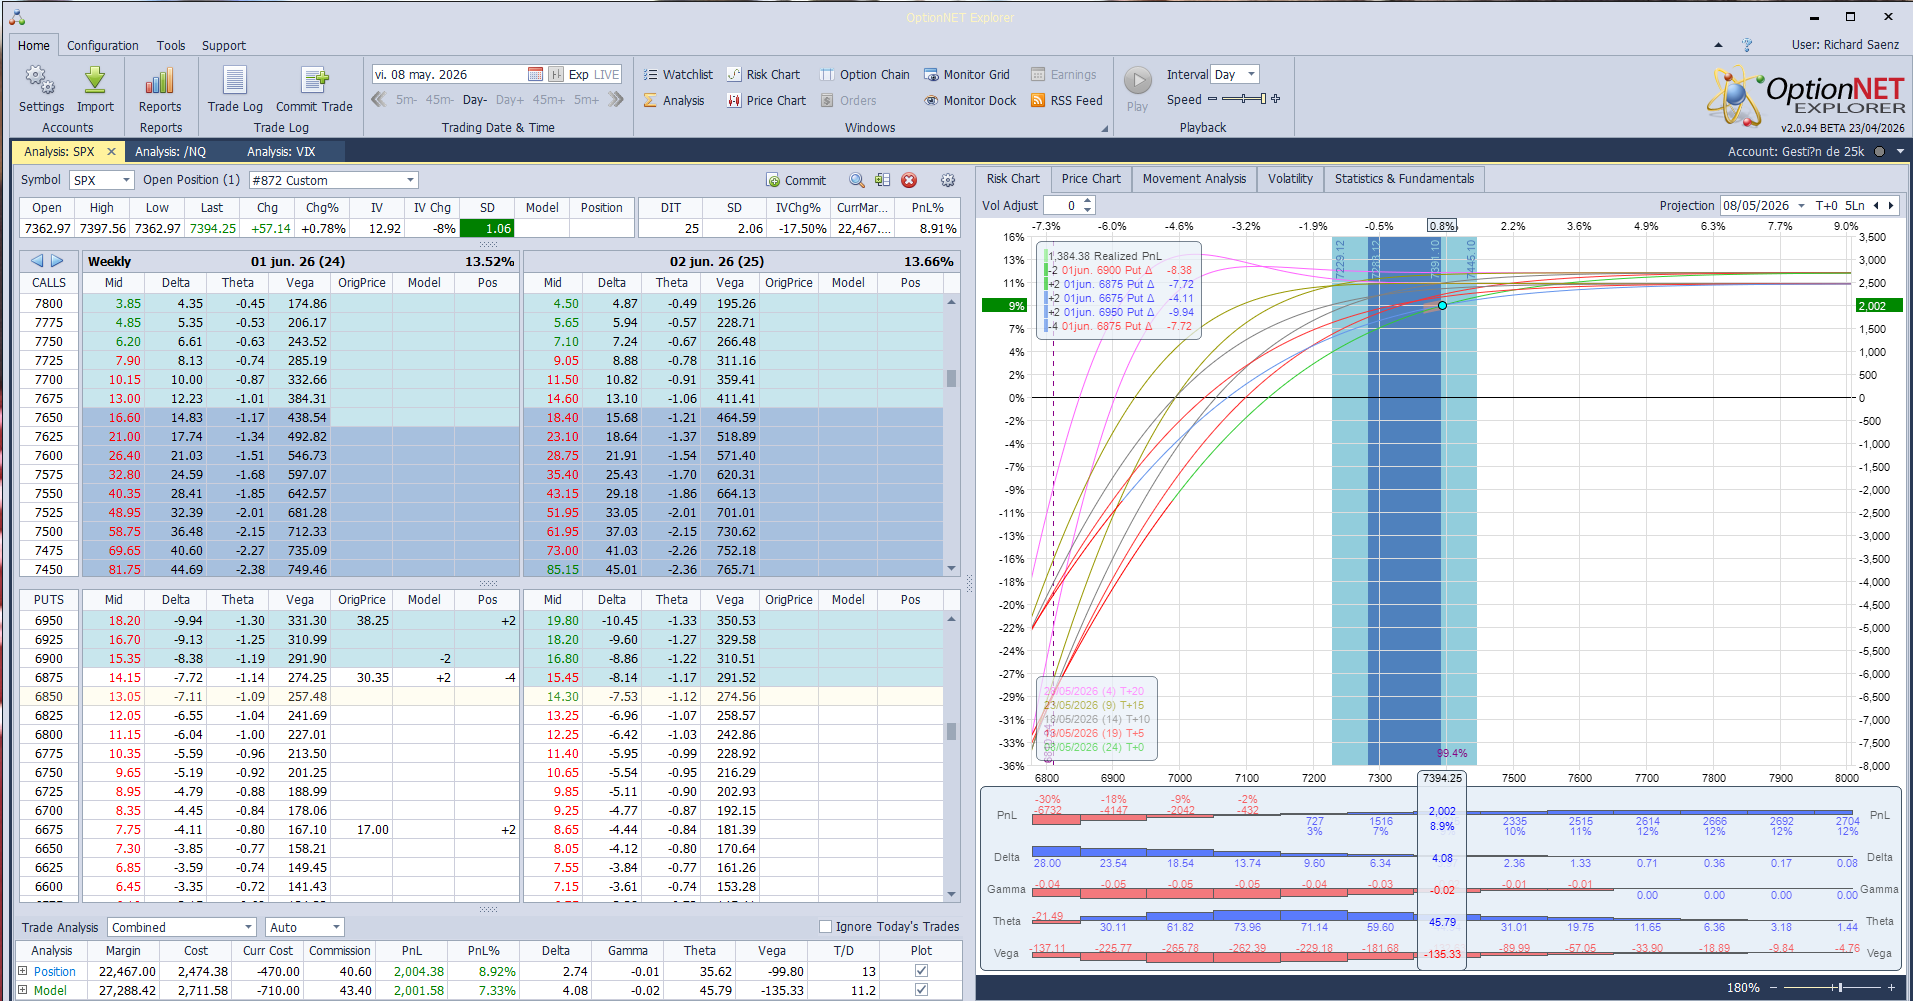
Task: Close the Analysis: SPX tab
Action: (x=111, y=152)
